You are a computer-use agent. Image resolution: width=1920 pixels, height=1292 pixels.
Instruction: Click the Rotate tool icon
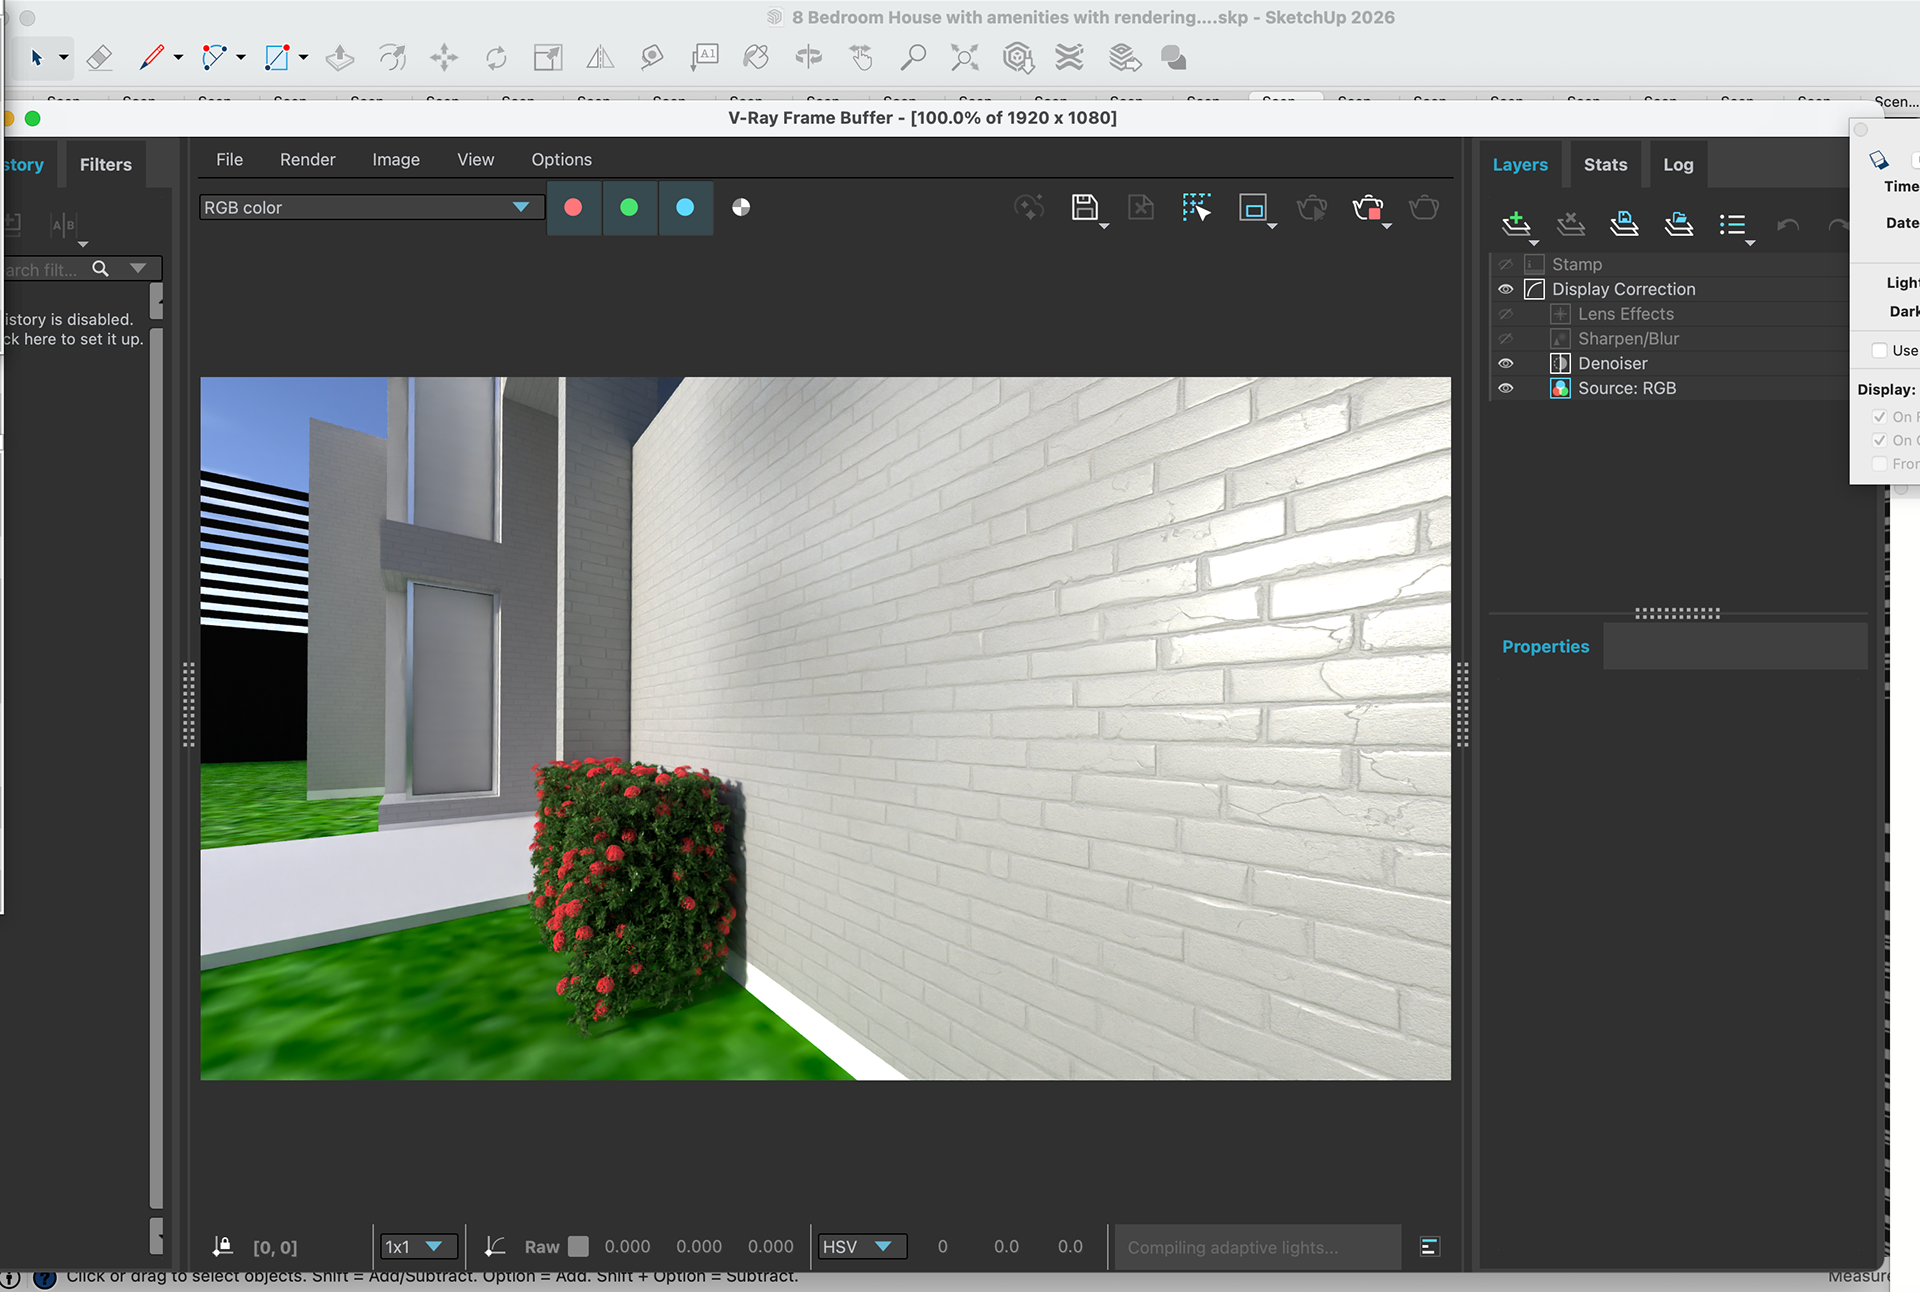496,58
